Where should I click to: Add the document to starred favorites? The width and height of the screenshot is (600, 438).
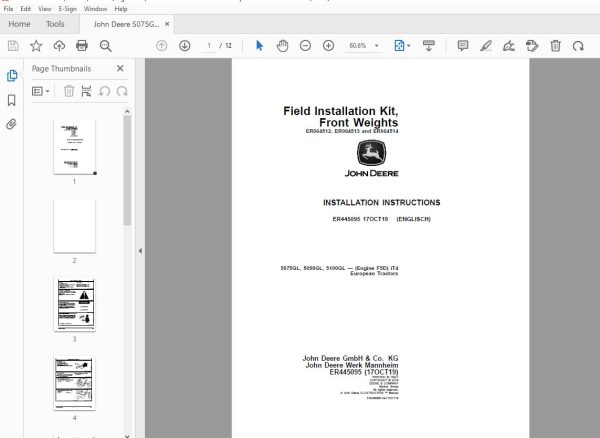[x=36, y=46]
